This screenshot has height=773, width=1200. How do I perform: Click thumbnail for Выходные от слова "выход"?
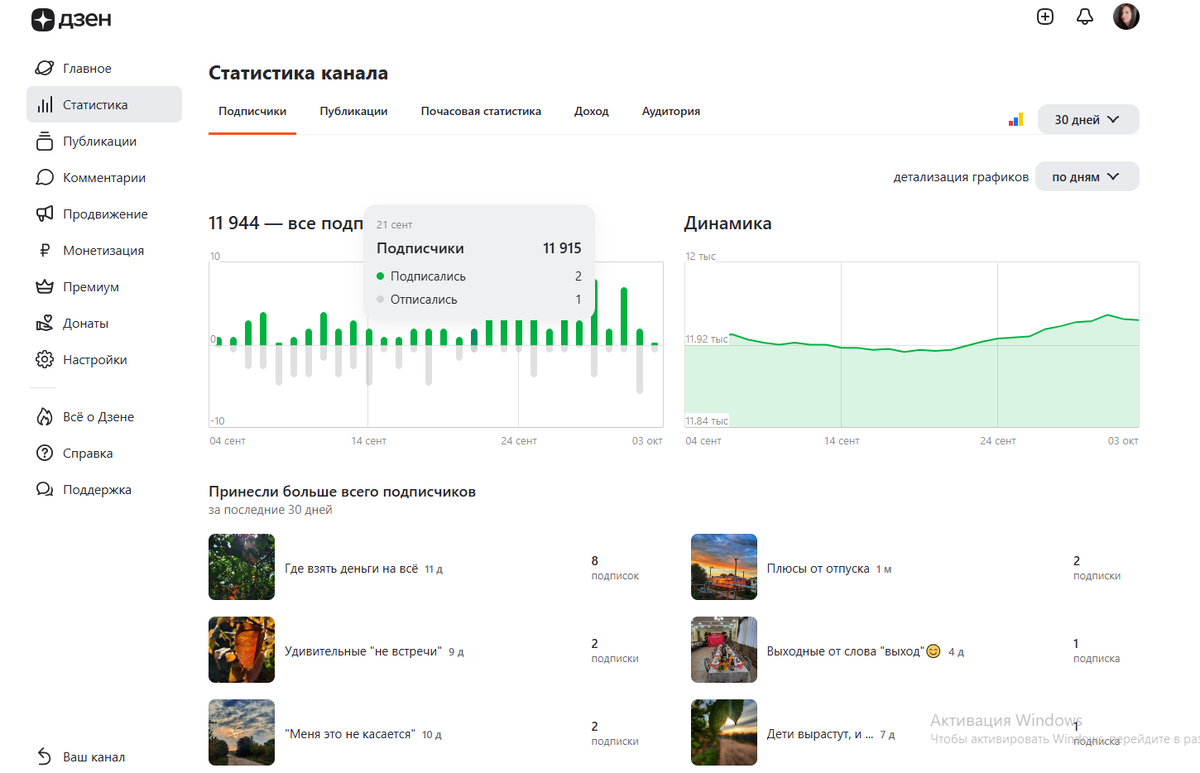tap(724, 650)
